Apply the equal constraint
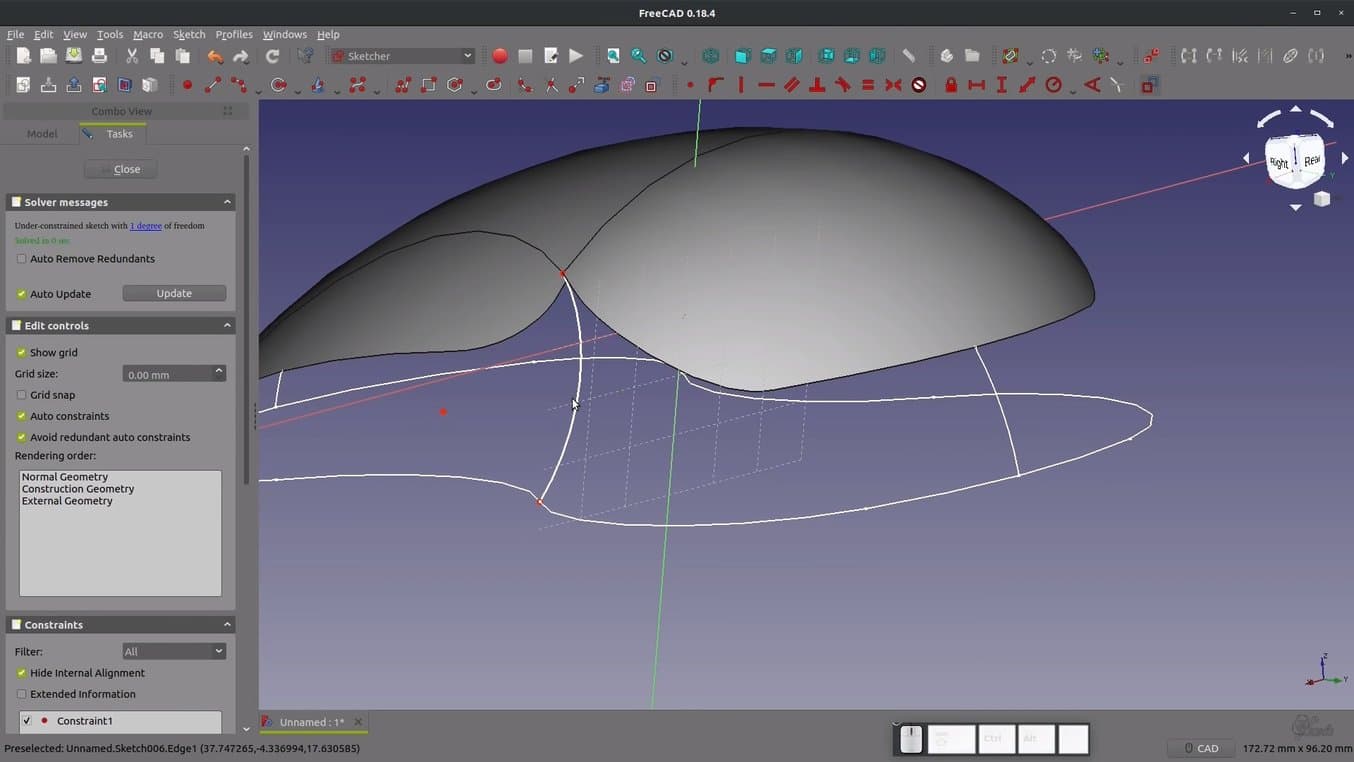The image size is (1354, 762). point(868,86)
